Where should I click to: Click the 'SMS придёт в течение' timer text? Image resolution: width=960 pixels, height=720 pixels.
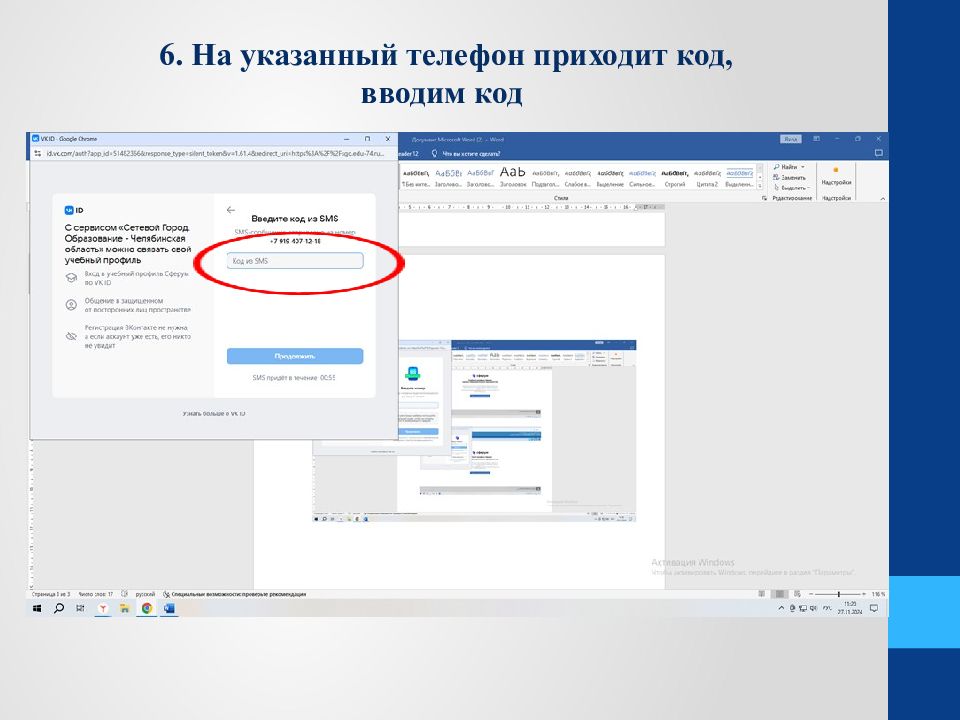pyautogui.click(x=294, y=378)
